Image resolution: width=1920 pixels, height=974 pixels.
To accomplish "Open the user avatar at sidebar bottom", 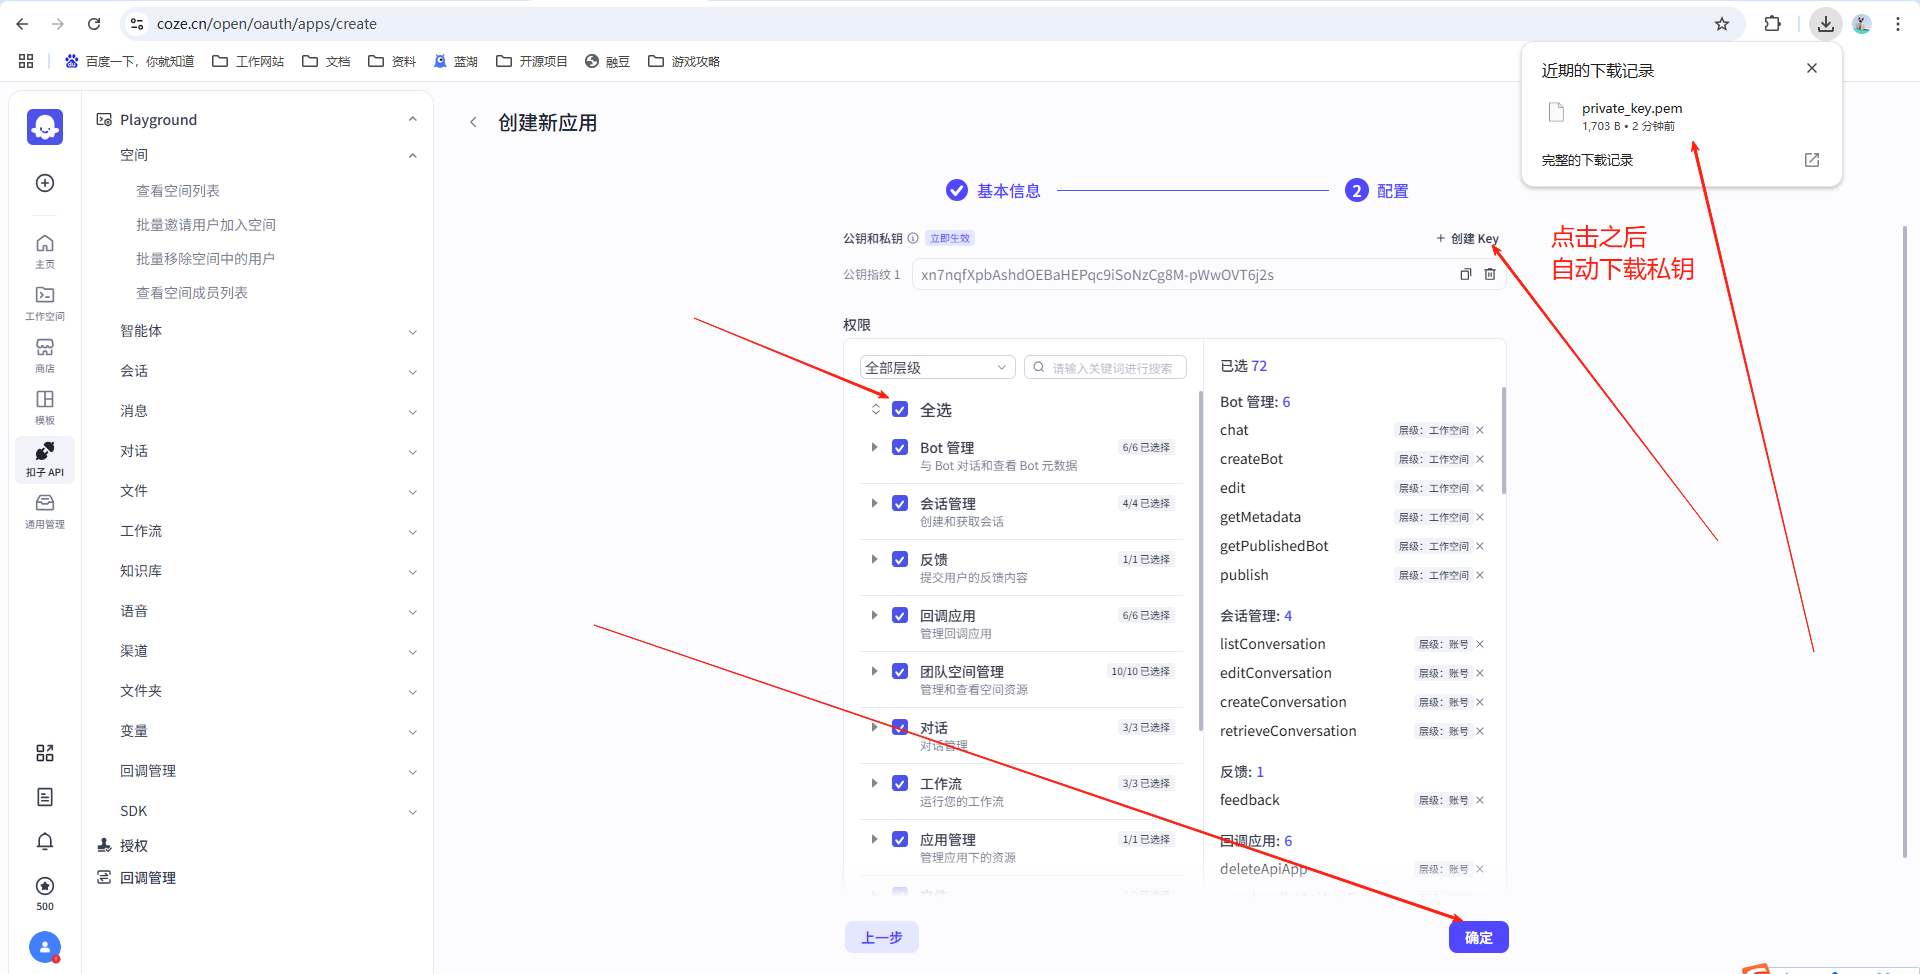I will [x=45, y=946].
